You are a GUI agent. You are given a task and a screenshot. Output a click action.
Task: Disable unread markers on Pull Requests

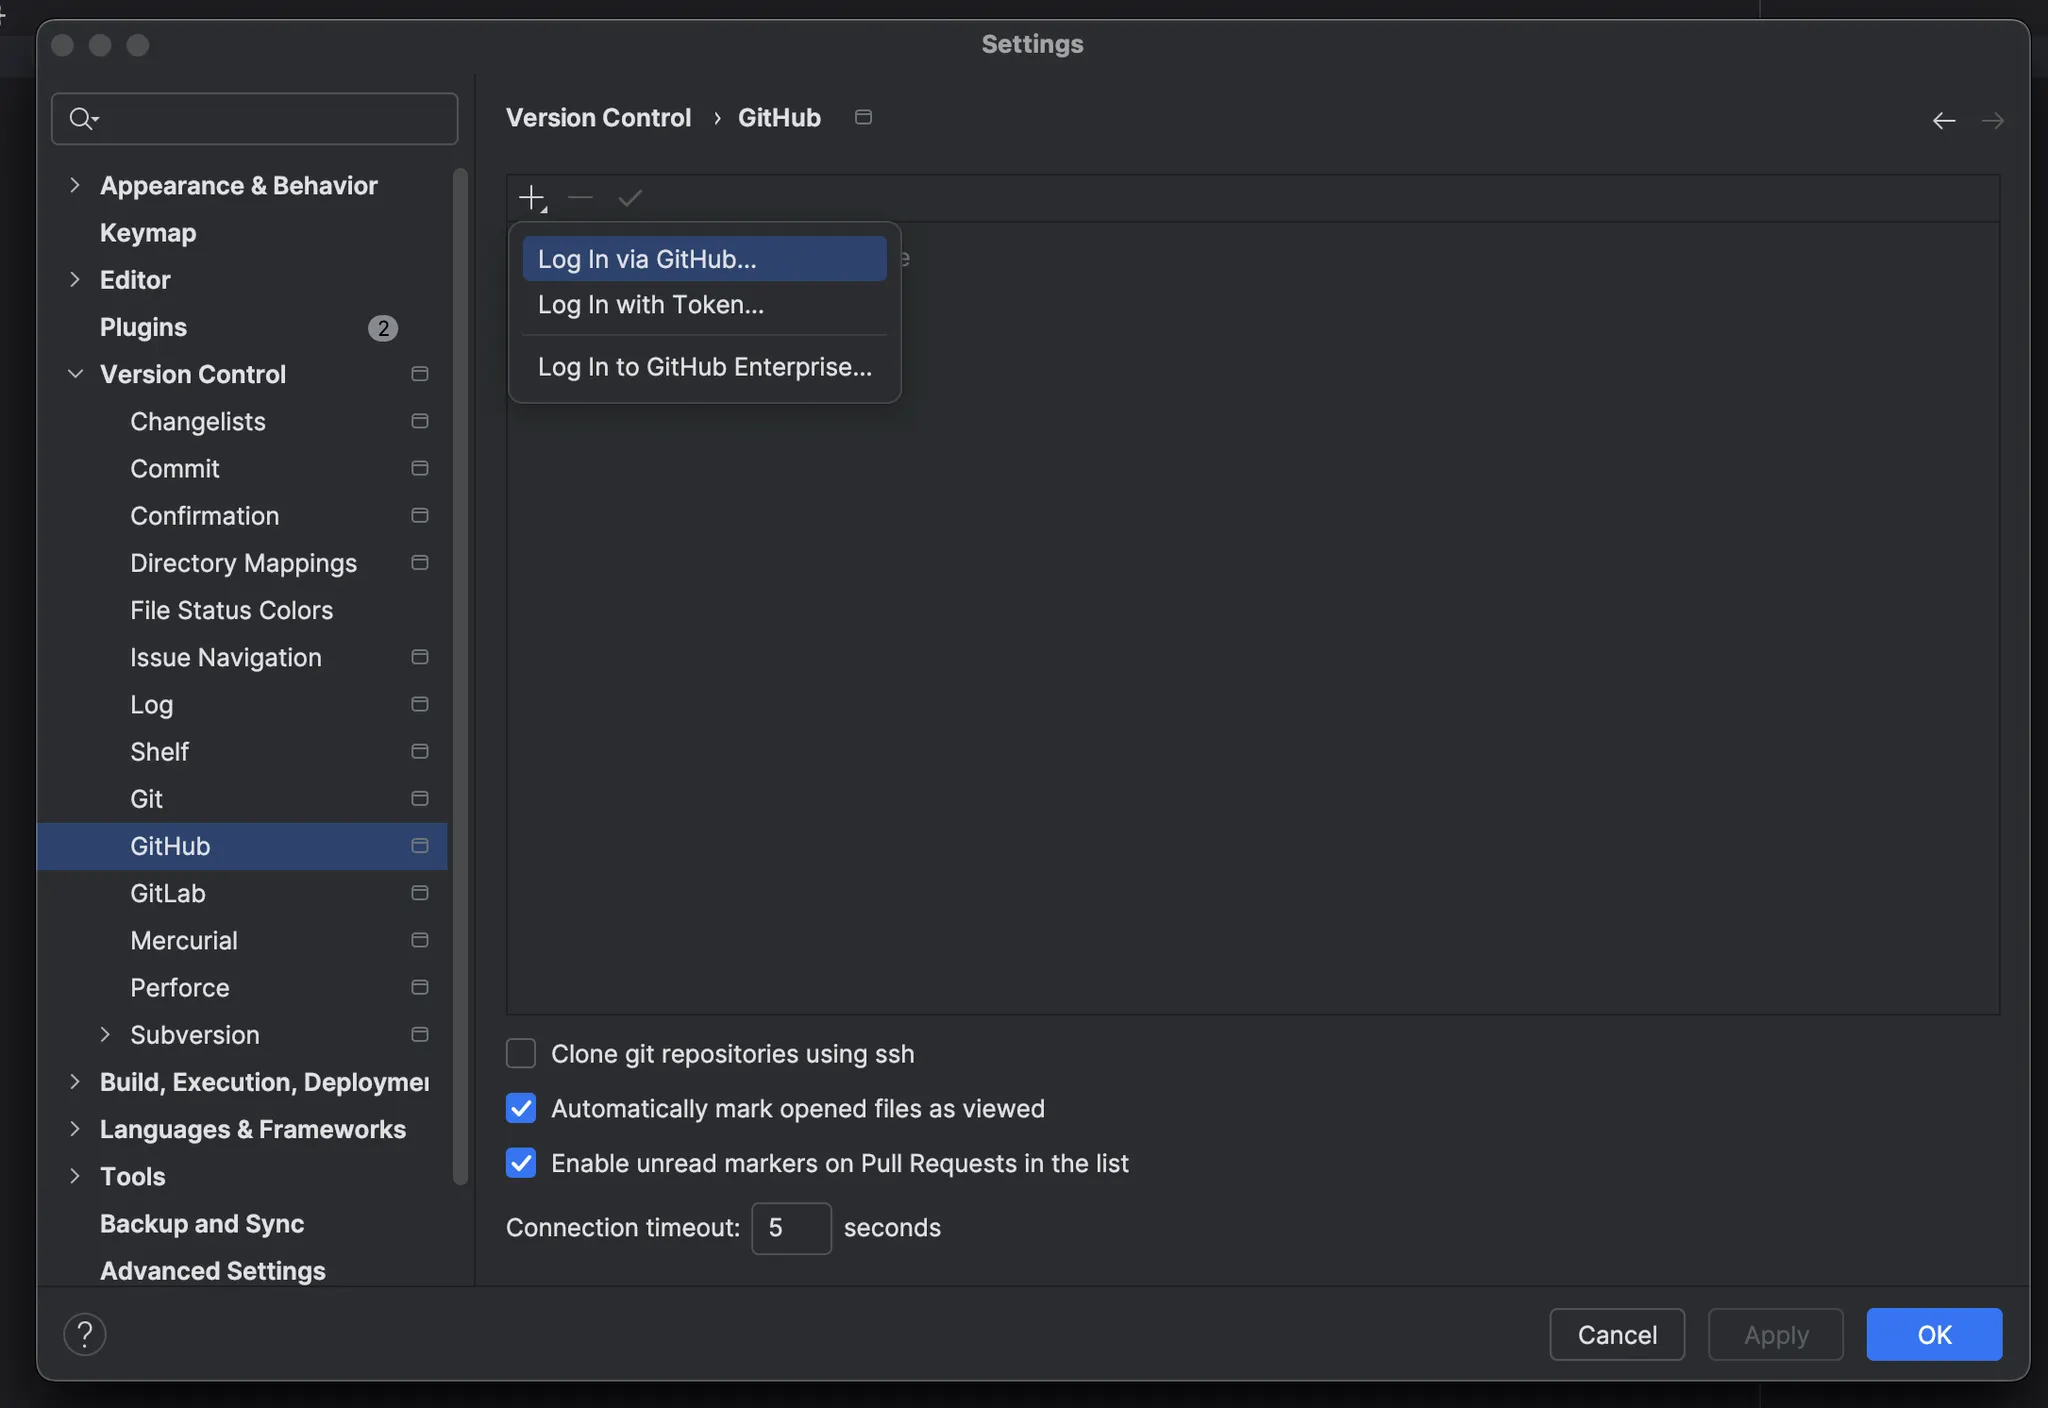tap(521, 1163)
